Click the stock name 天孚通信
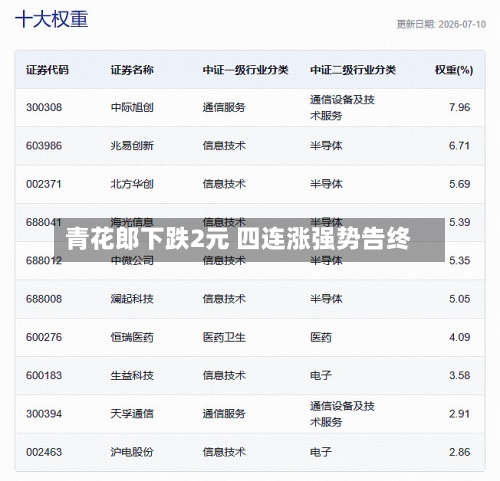The height and width of the screenshot is (481, 500). pos(132,414)
